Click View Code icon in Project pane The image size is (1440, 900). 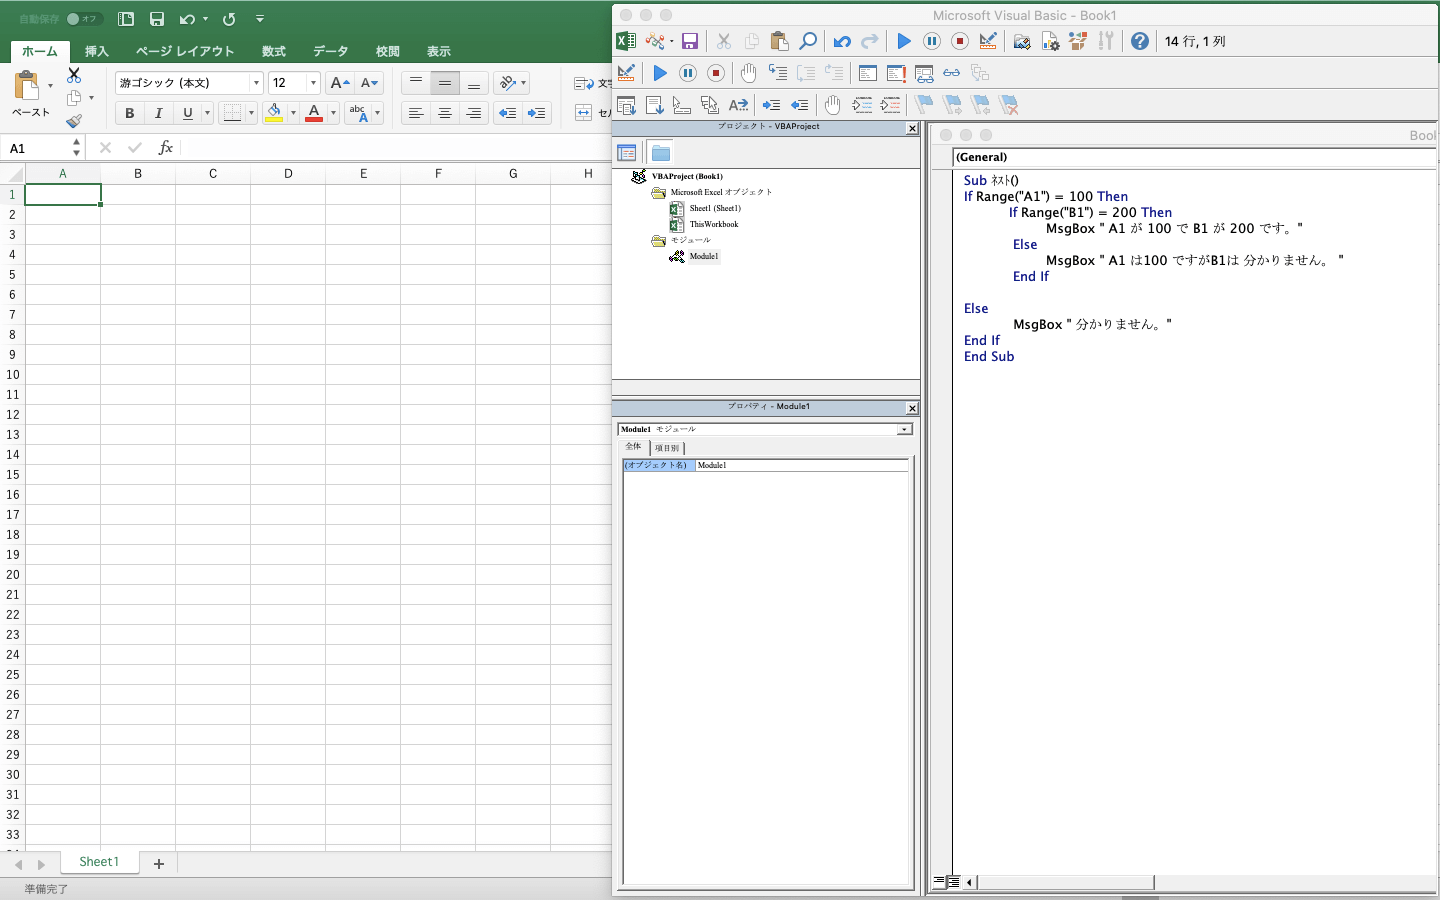[x=627, y=153]
